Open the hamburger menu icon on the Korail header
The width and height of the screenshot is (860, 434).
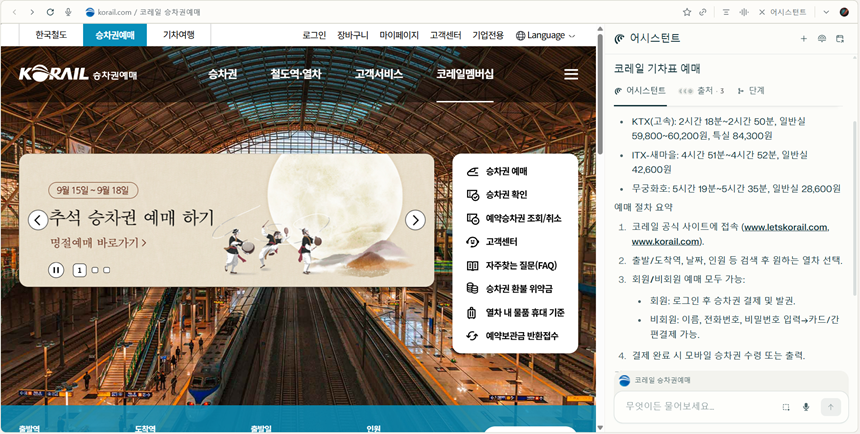(x=571, y=74)
